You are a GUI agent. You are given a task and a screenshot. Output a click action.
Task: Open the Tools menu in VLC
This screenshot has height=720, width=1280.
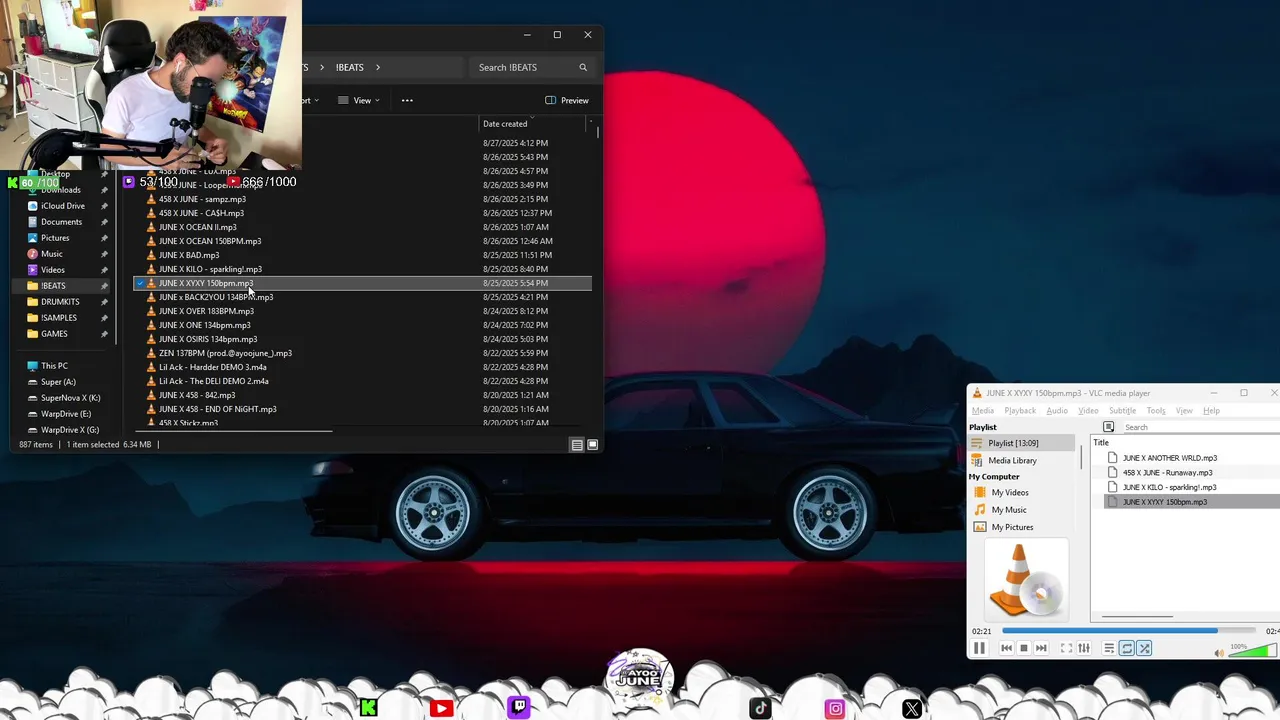click(1156, 411)
